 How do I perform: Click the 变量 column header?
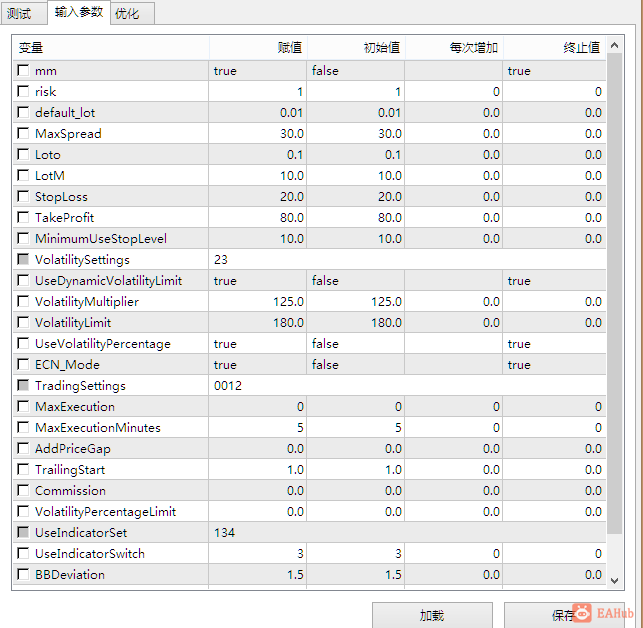111,48
